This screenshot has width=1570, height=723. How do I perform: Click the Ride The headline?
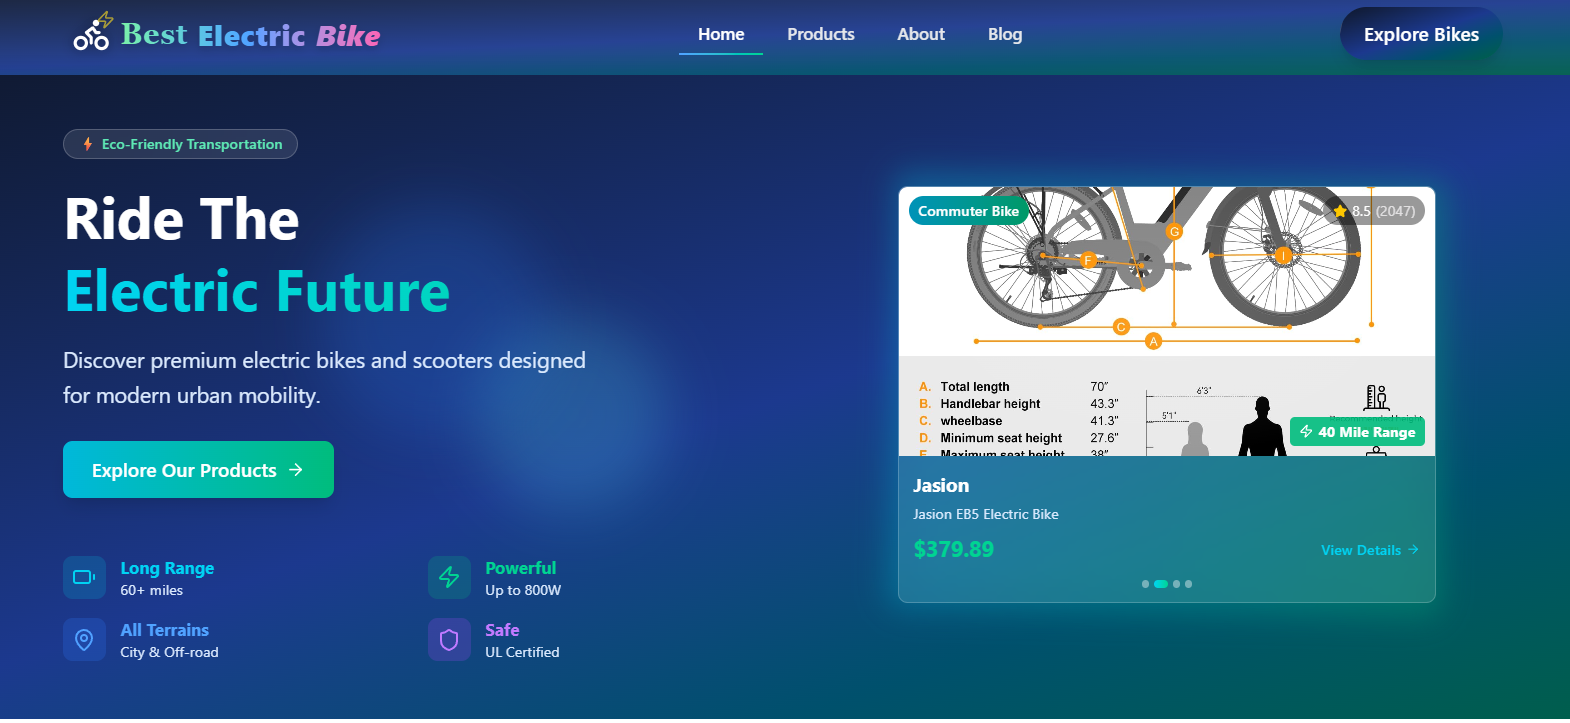pyautogui.click(x=182, y=219)
